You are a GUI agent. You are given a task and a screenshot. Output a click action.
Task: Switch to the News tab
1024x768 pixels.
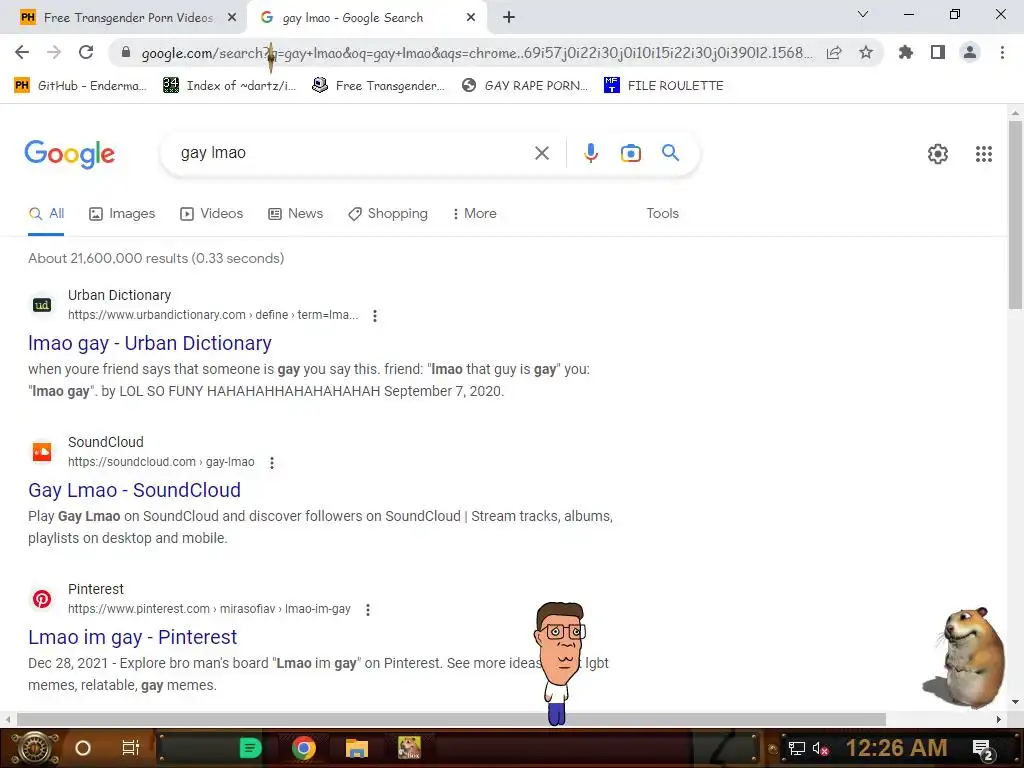tap(296, 214)
